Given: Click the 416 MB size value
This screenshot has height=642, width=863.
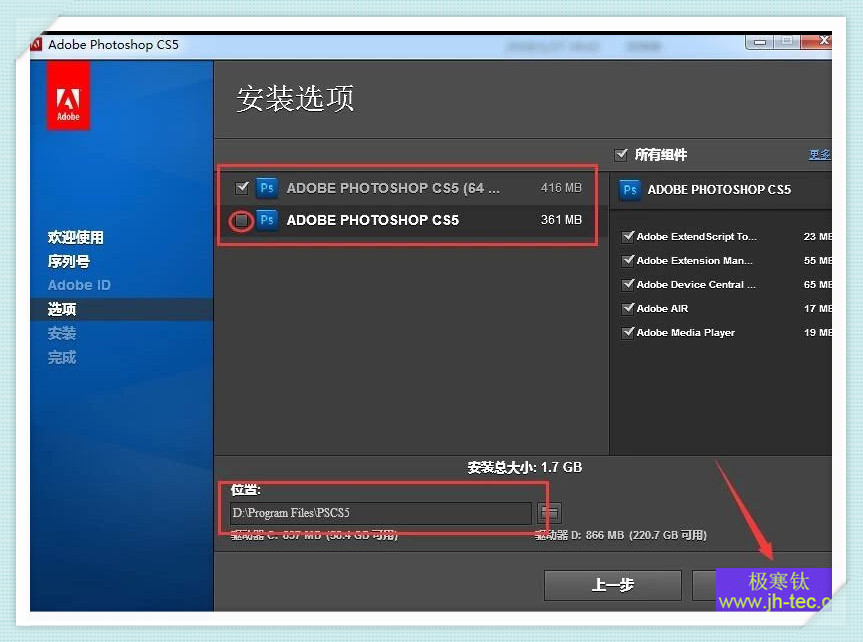Looking at the screenshot, I should pyautogui.click(x=561, y=188).
